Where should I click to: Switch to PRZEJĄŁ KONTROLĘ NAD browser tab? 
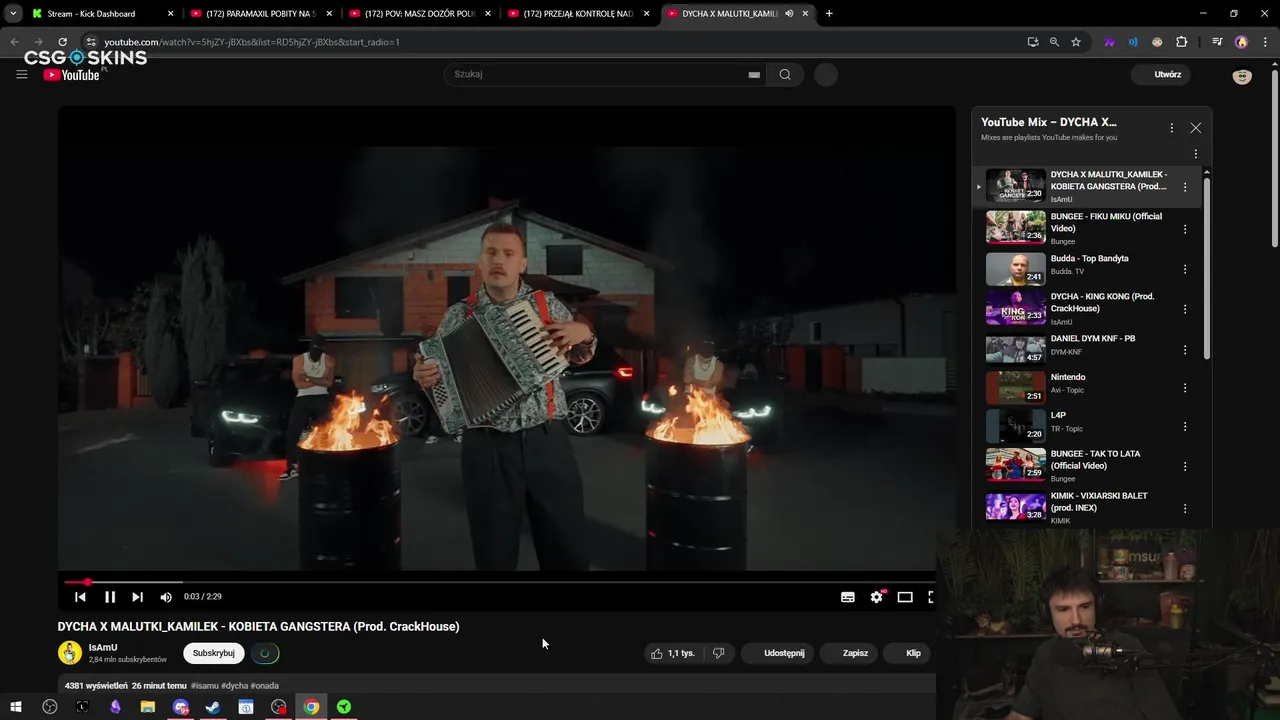(x=578, y=14)
